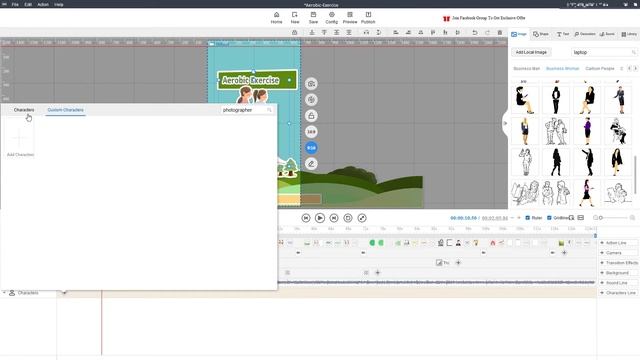640x360 pixels.
Task: Click the camera icon beside the canvas
Action: 311,84
